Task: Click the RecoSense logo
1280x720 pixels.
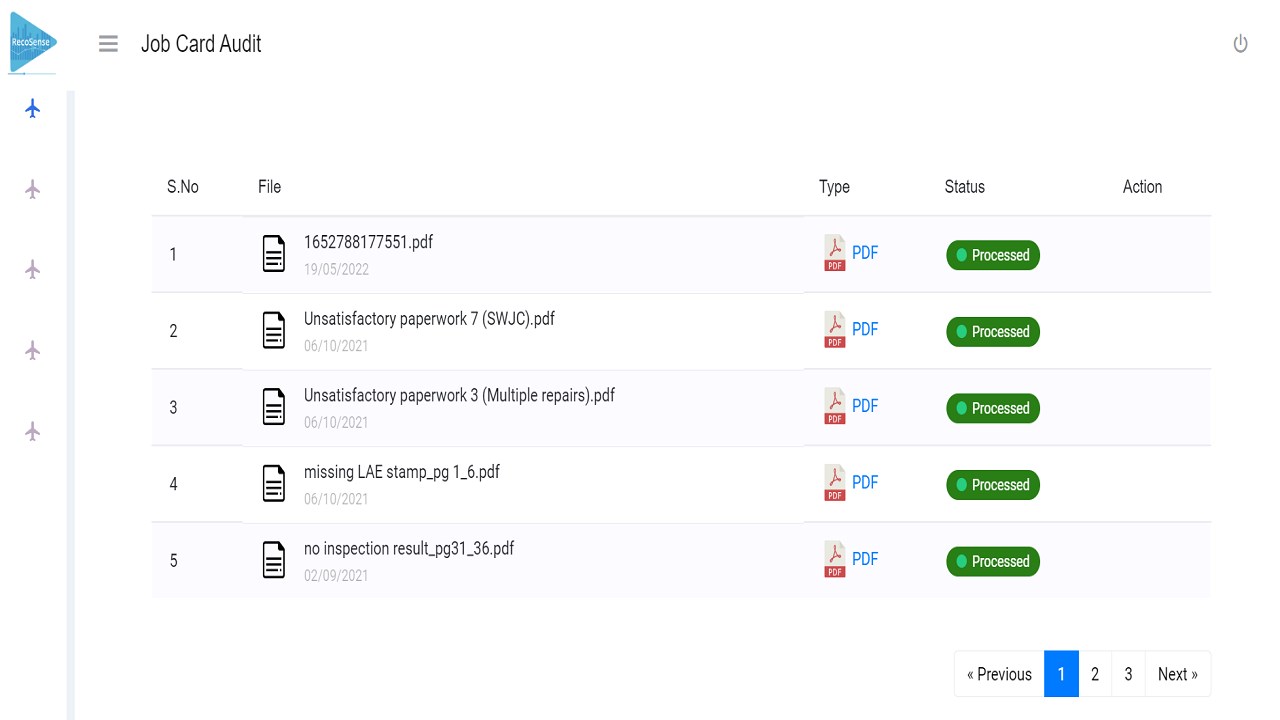Action: [x=33, y=40]
